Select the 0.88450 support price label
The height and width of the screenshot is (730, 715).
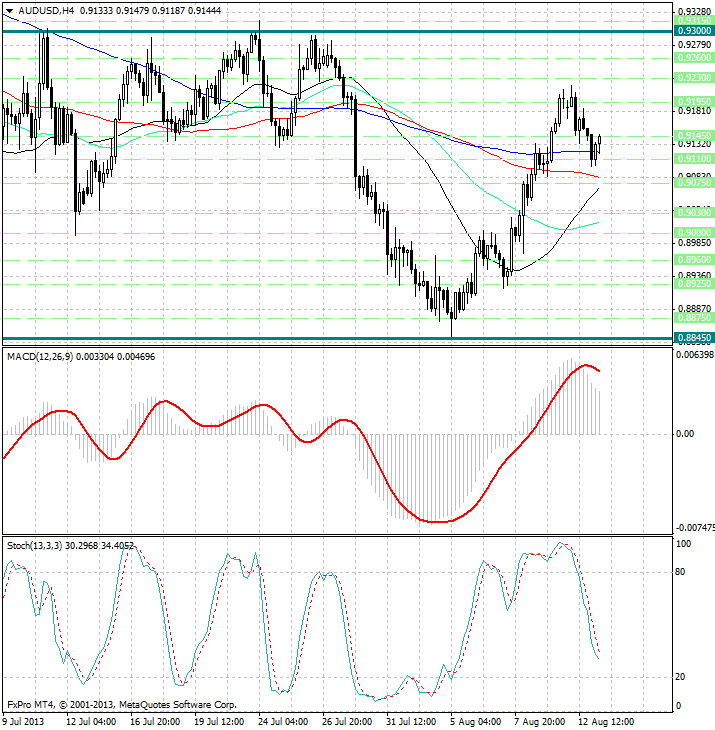point(693,338)
